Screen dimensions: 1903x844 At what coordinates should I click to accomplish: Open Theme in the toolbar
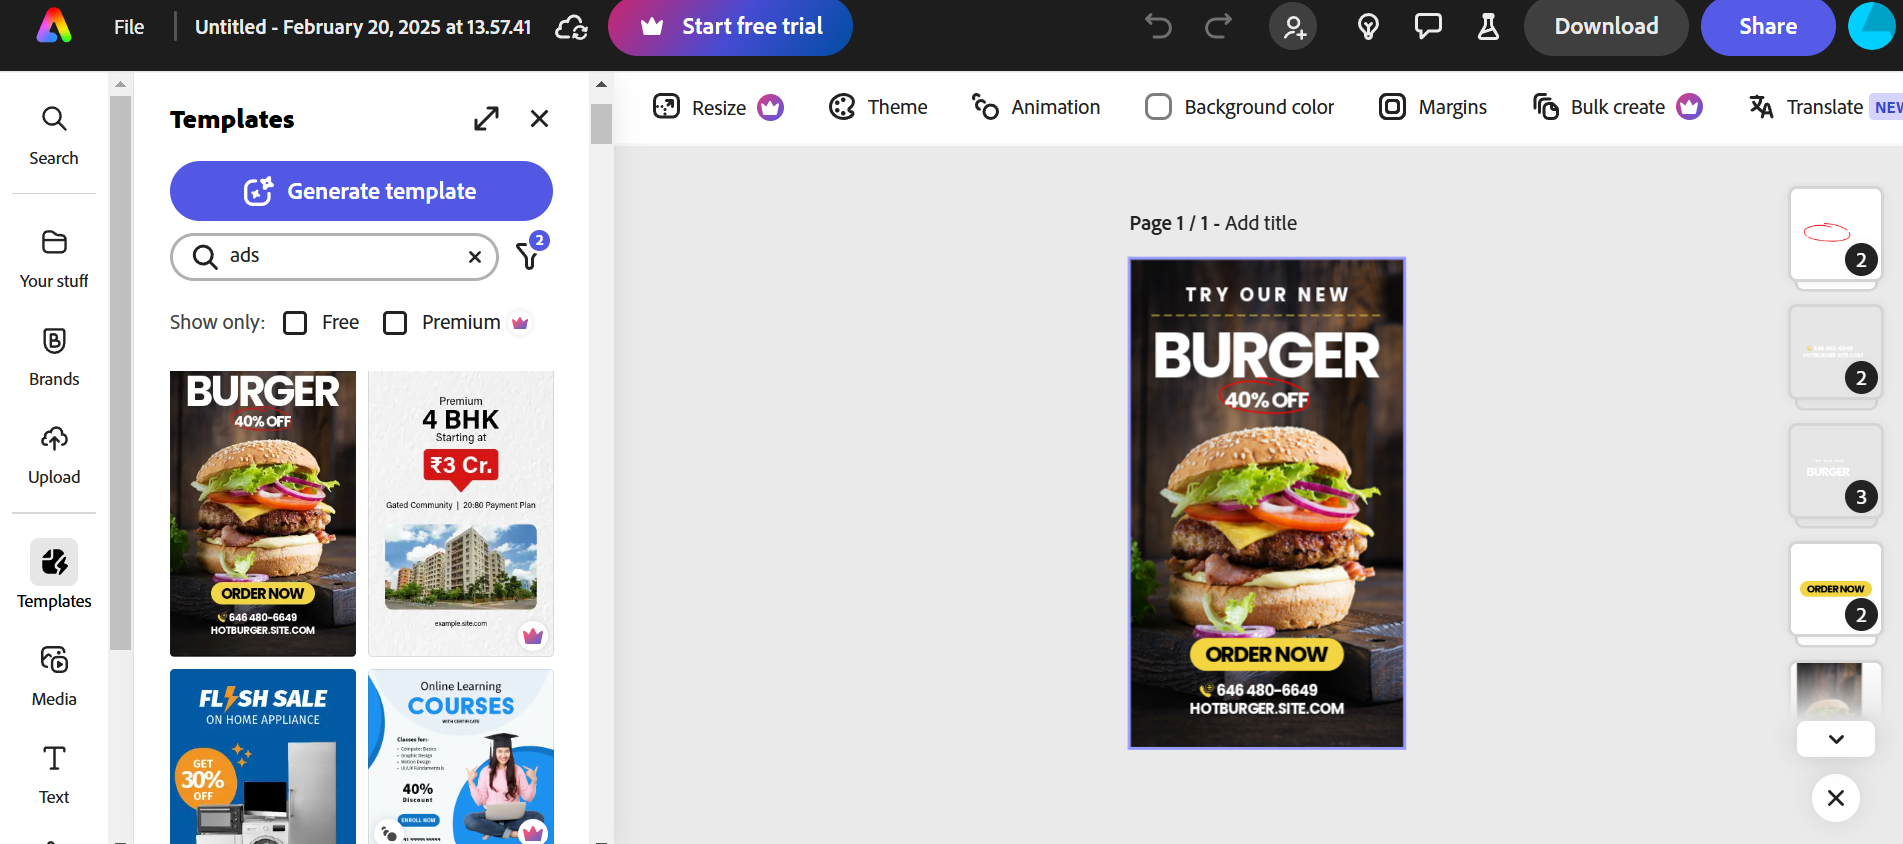pos(878,107)
